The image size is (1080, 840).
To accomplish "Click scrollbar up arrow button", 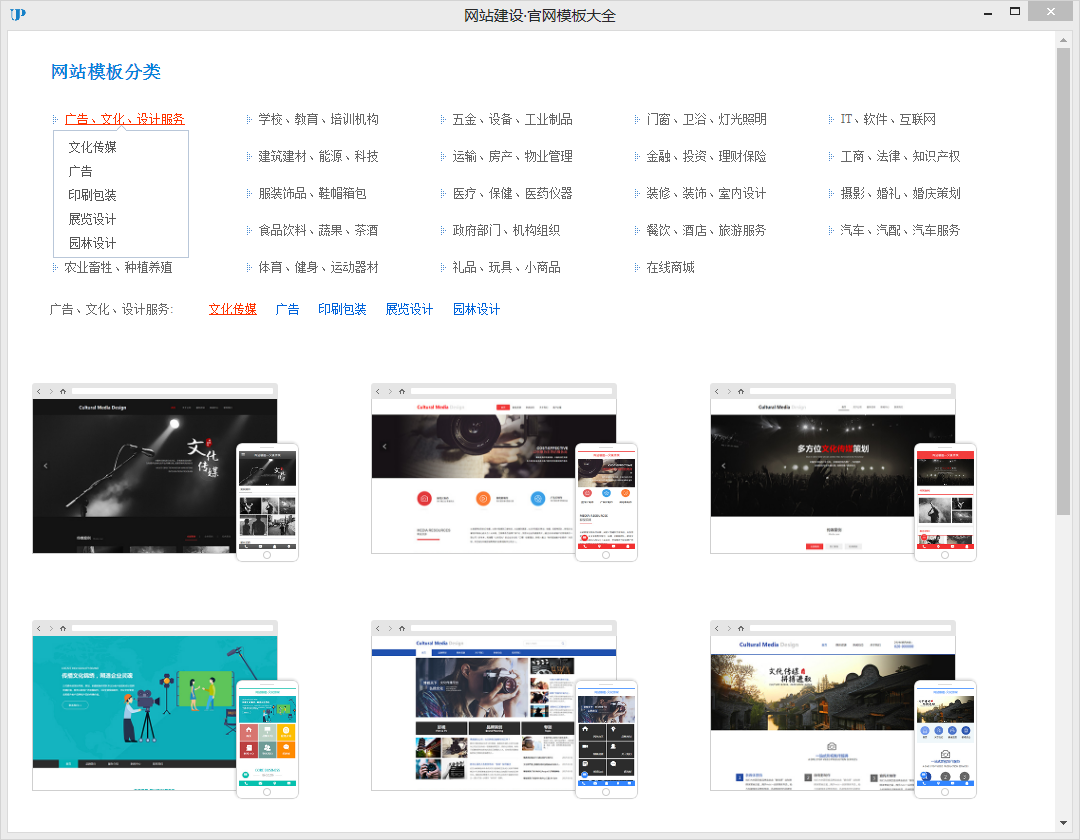I will point(1063,39).
